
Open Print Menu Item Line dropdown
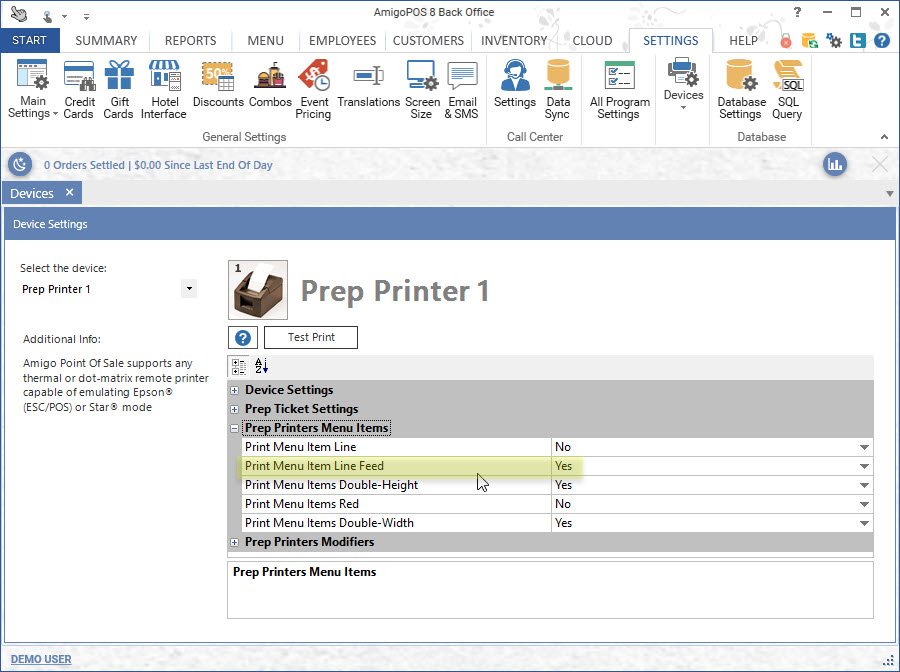tap(863, 447)
